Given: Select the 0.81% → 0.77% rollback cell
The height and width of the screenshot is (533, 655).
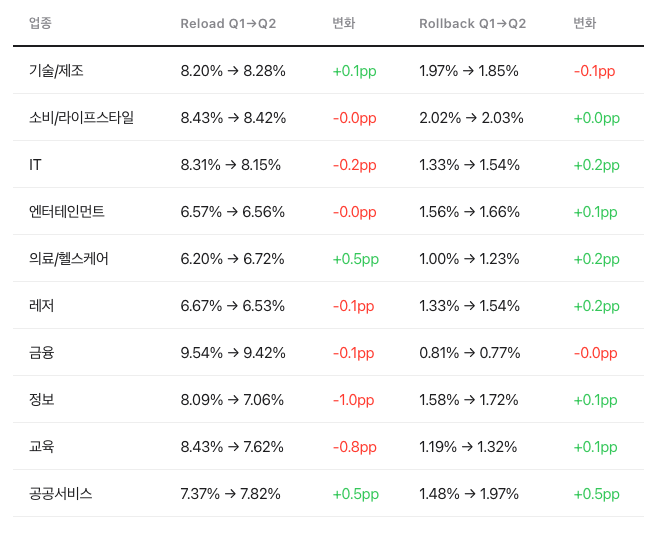Looking at the screenshot, I should click(470, 353).
